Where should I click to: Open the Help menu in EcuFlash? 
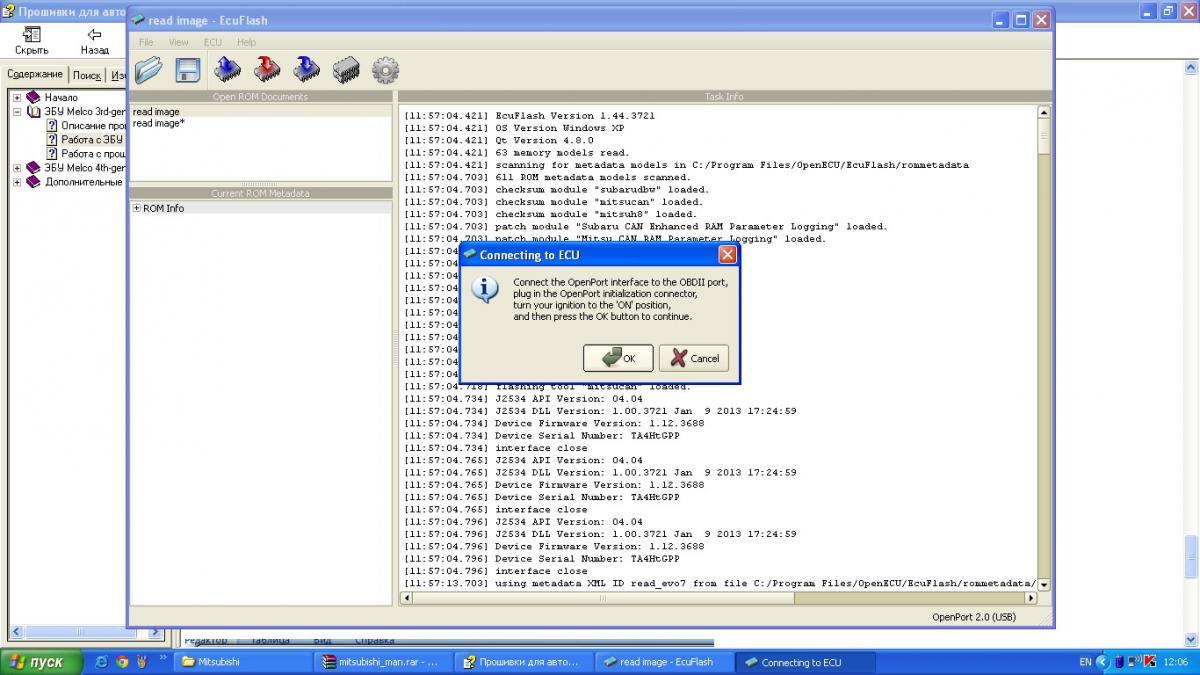click(x=246, y=42)
